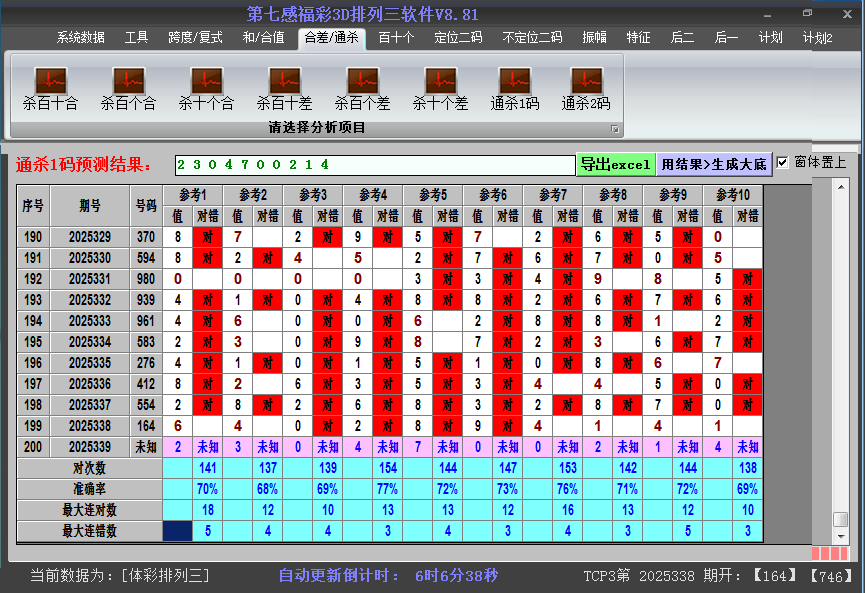The height and width of the screenshot is (593, 865).
Task: Select the dark blue cell in 最大连错数 row
Action: (x=177, y=531)
